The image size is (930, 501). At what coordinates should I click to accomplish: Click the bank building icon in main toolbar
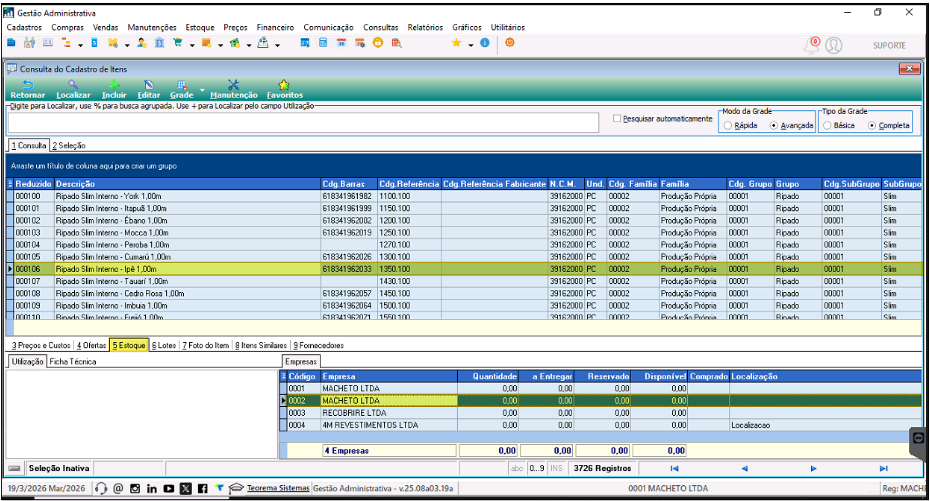pos(160,43)
